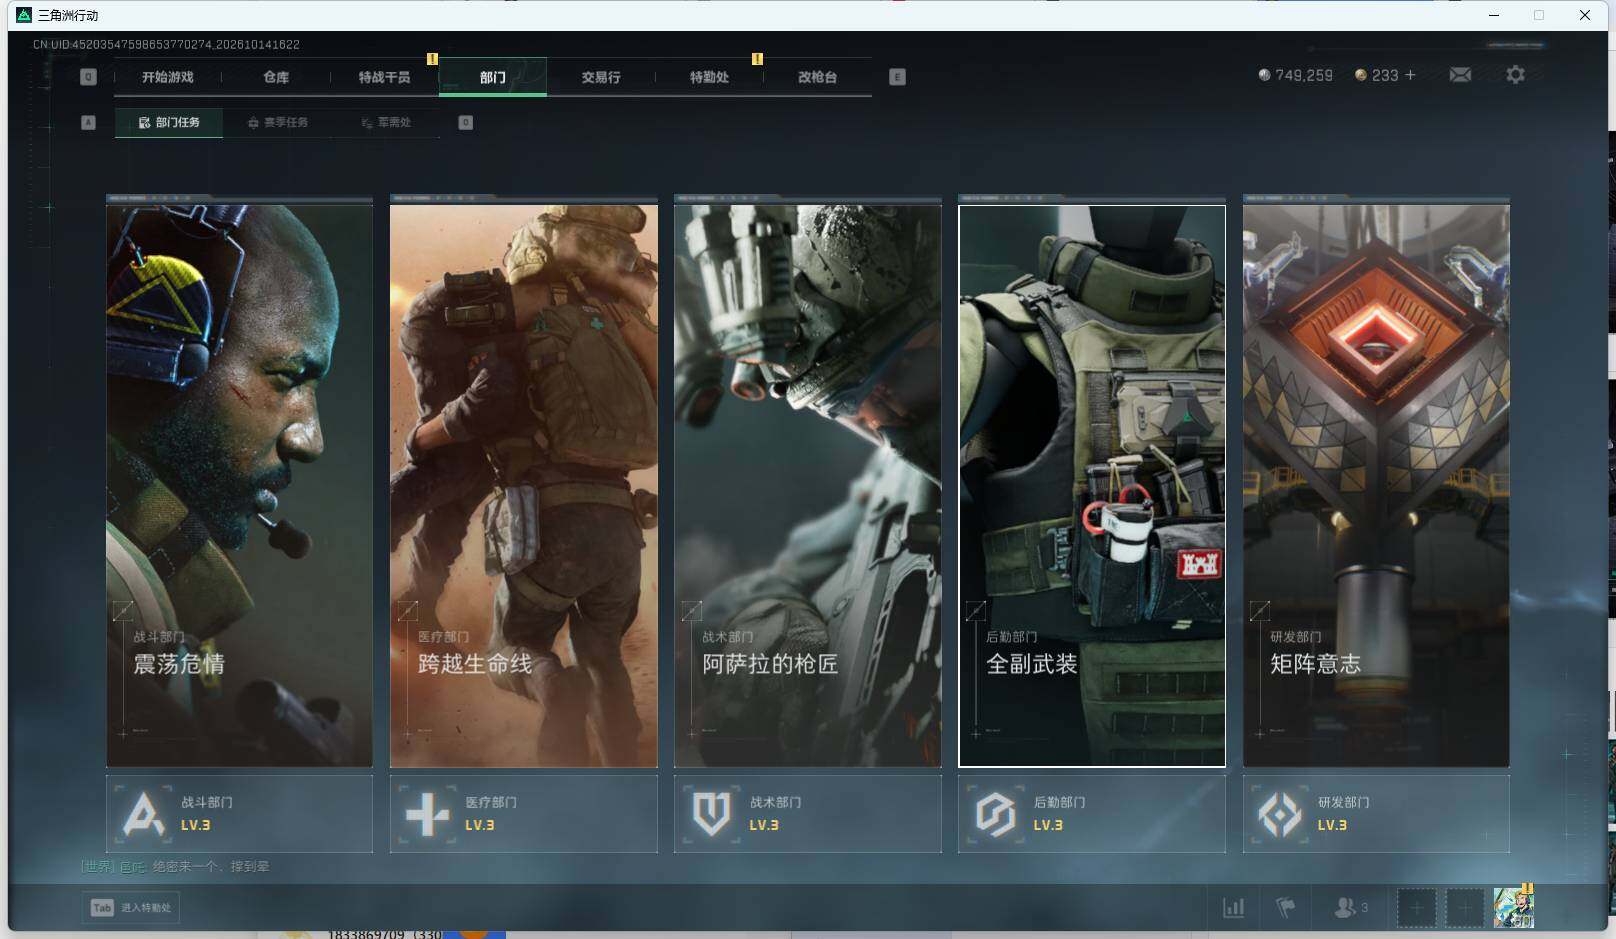Click the 战斗部门 LV.3 level panel

point(239,814)
